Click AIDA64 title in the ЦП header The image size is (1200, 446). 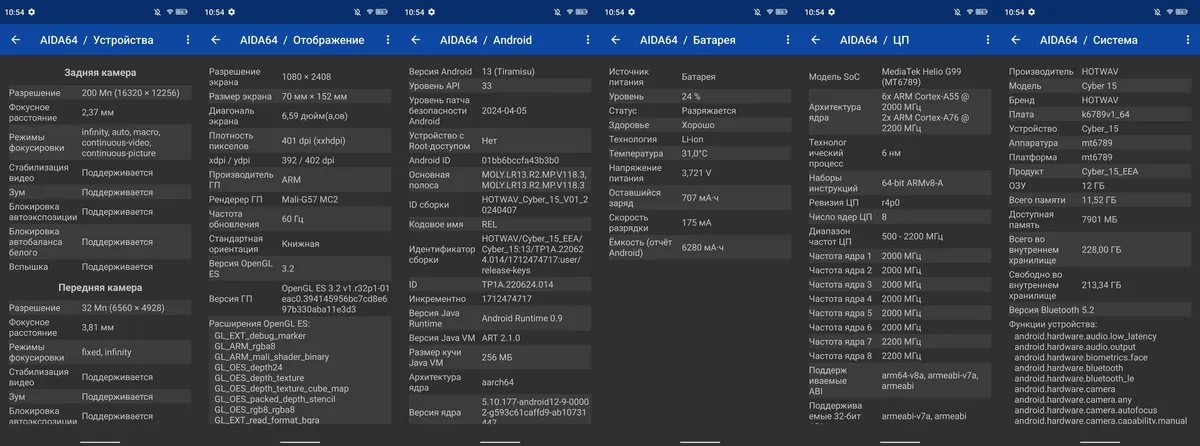[x=858, y=40]
